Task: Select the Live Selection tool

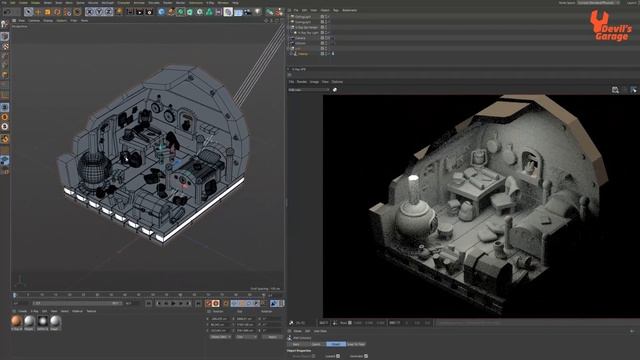Action: point(28,12)
